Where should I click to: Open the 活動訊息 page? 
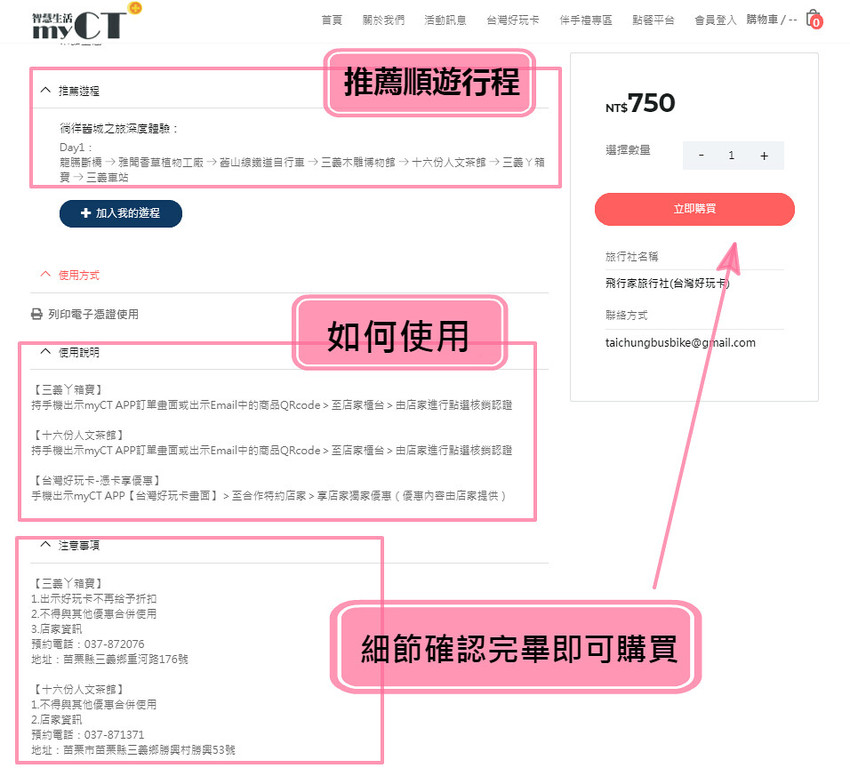pyautogui.click(x=444, y=18)
